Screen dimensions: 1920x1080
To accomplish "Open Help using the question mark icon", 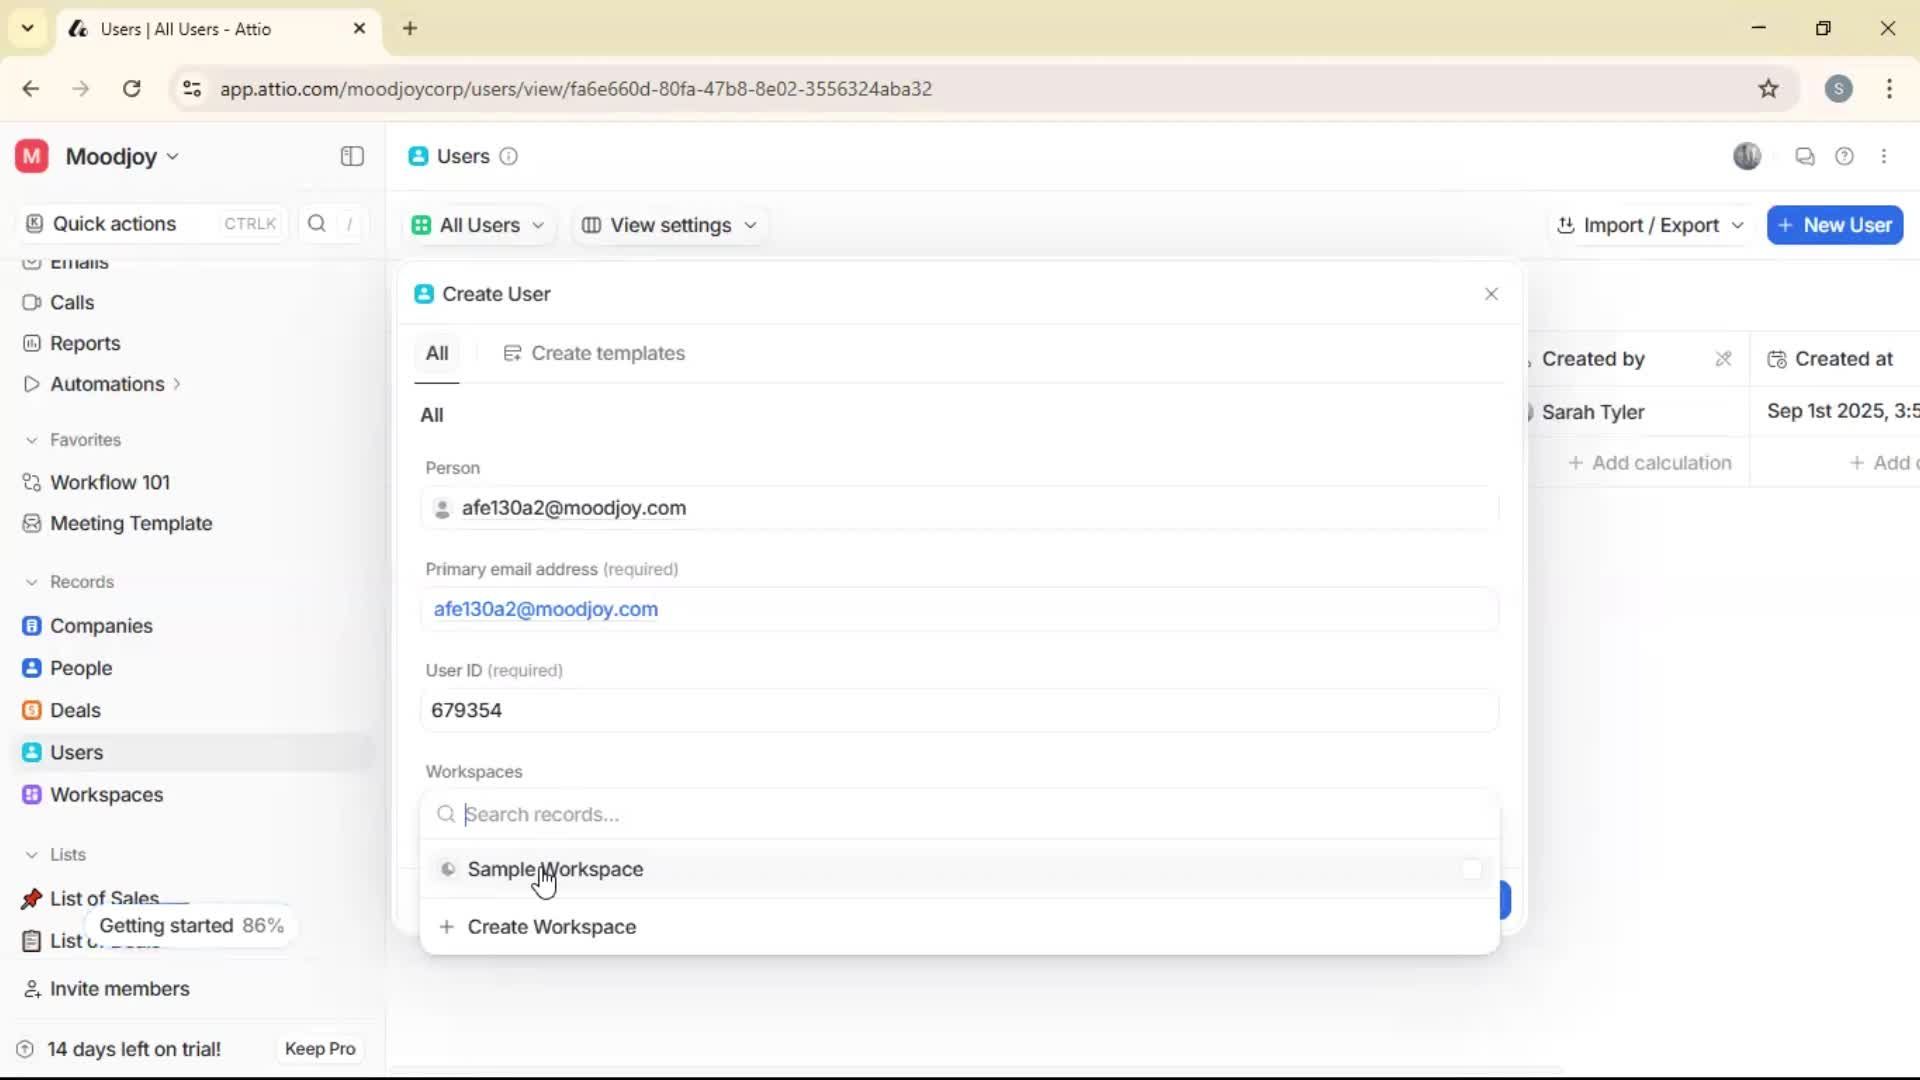I will 1845,157.
